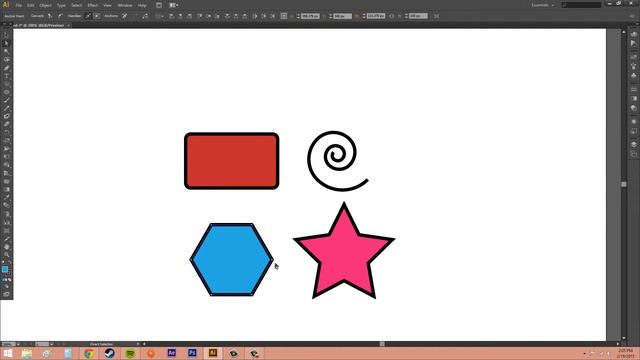The width and height of the screenshot is (640, 360).
Task: Open the Appearance panel in right dock
Action: coord(633,122)
